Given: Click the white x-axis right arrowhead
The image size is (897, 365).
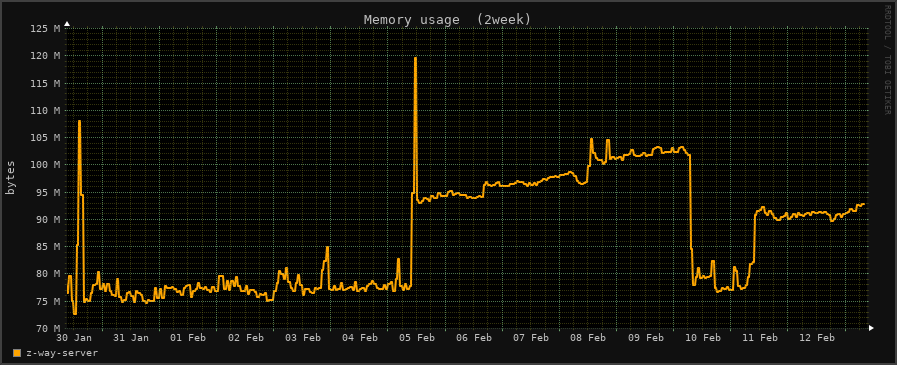Looking at the screenshot, I should (x=871, y=328).
